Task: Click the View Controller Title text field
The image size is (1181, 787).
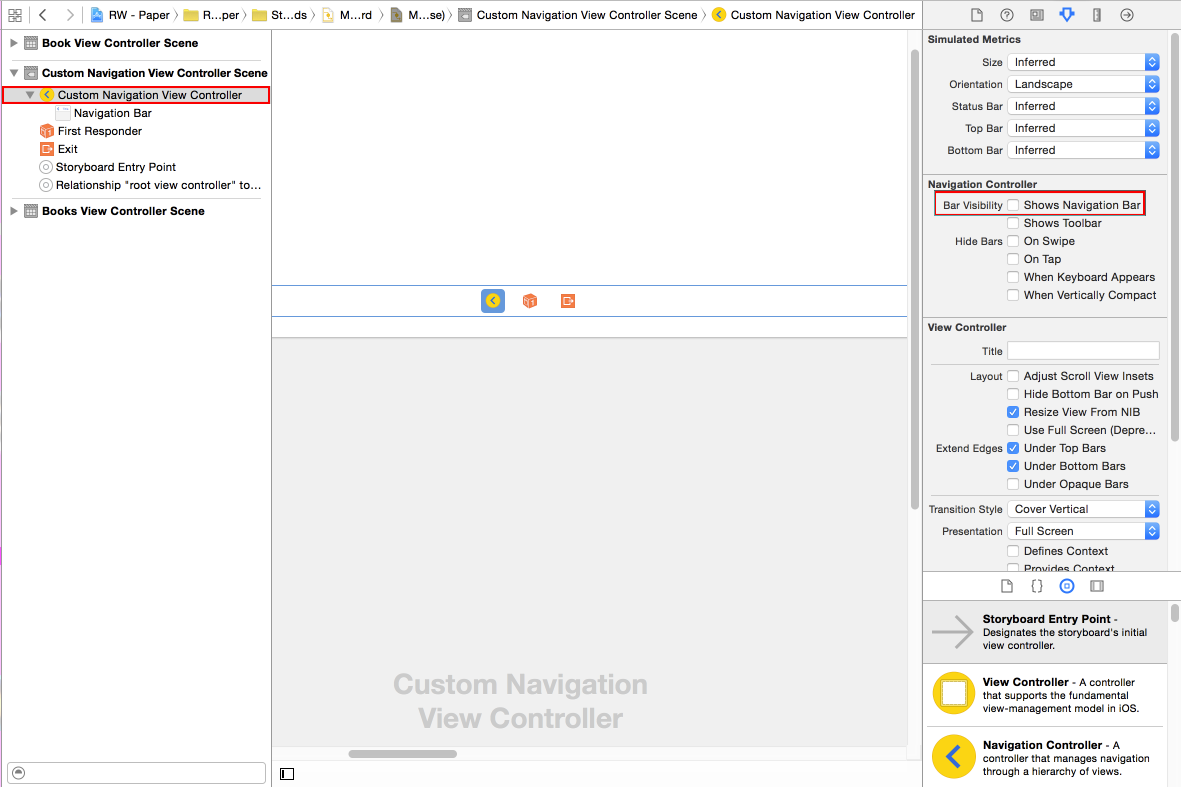Action: pos(1083,351)
